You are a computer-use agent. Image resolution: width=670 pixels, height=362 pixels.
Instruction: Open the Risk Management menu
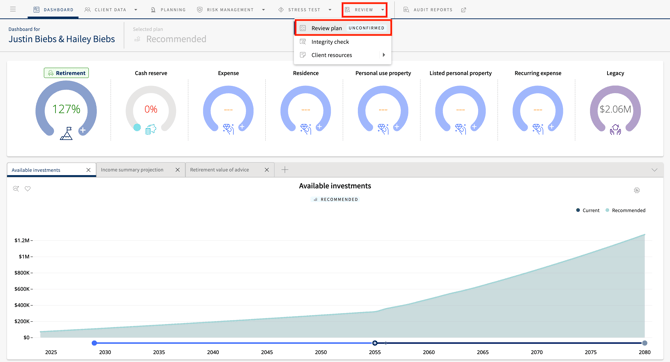[x=225, y=9]
